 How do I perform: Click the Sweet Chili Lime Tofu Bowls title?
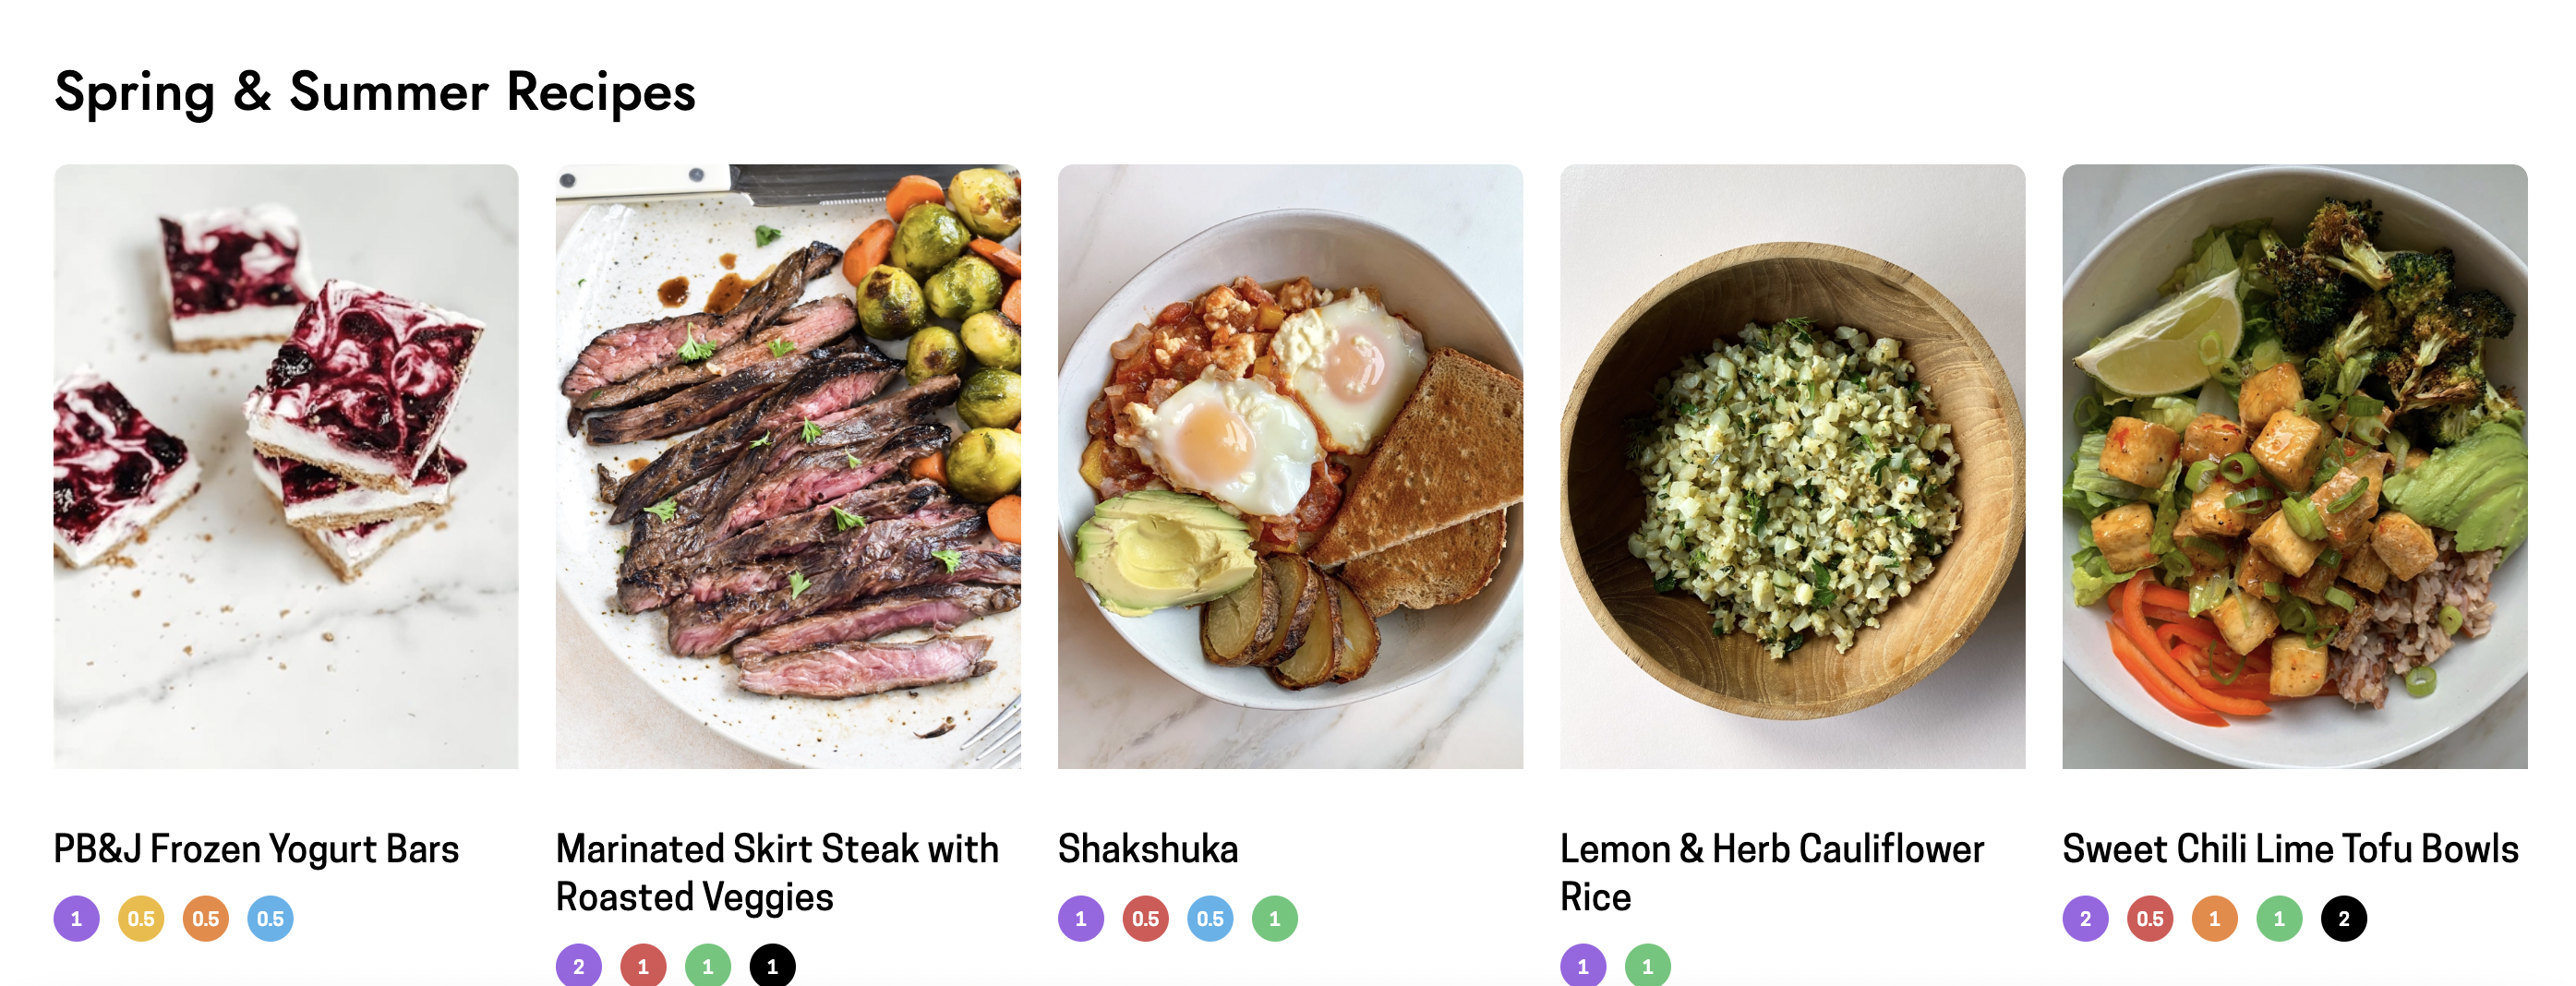(x=2290, y=849)
